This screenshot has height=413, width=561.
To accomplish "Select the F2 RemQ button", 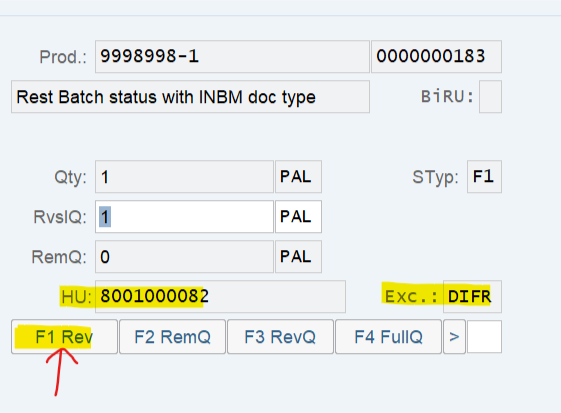I will point(172,337).
